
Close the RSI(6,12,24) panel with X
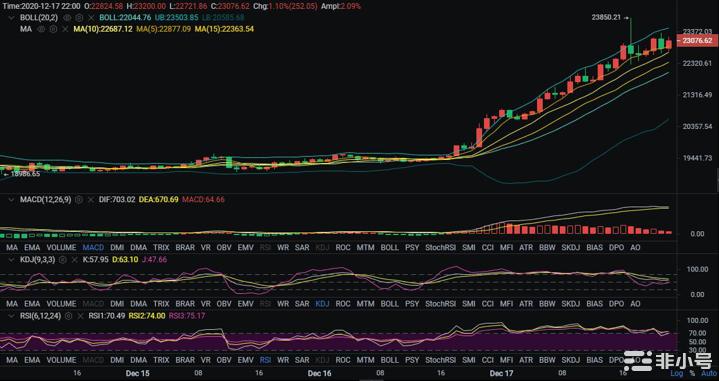click(x=81, y=316)
